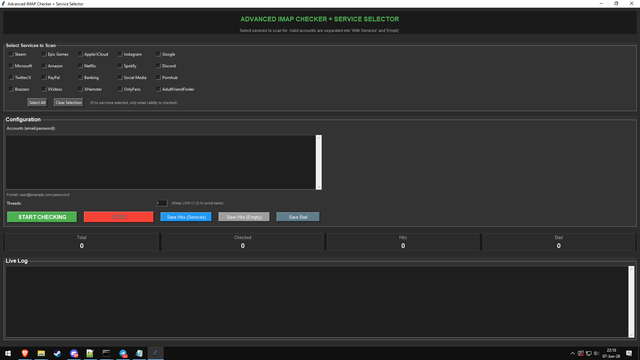Image resolution: width=640 pixels, height=360 pixels.
Task: Click the Live Log scrollbar
Action: [631, 302]
